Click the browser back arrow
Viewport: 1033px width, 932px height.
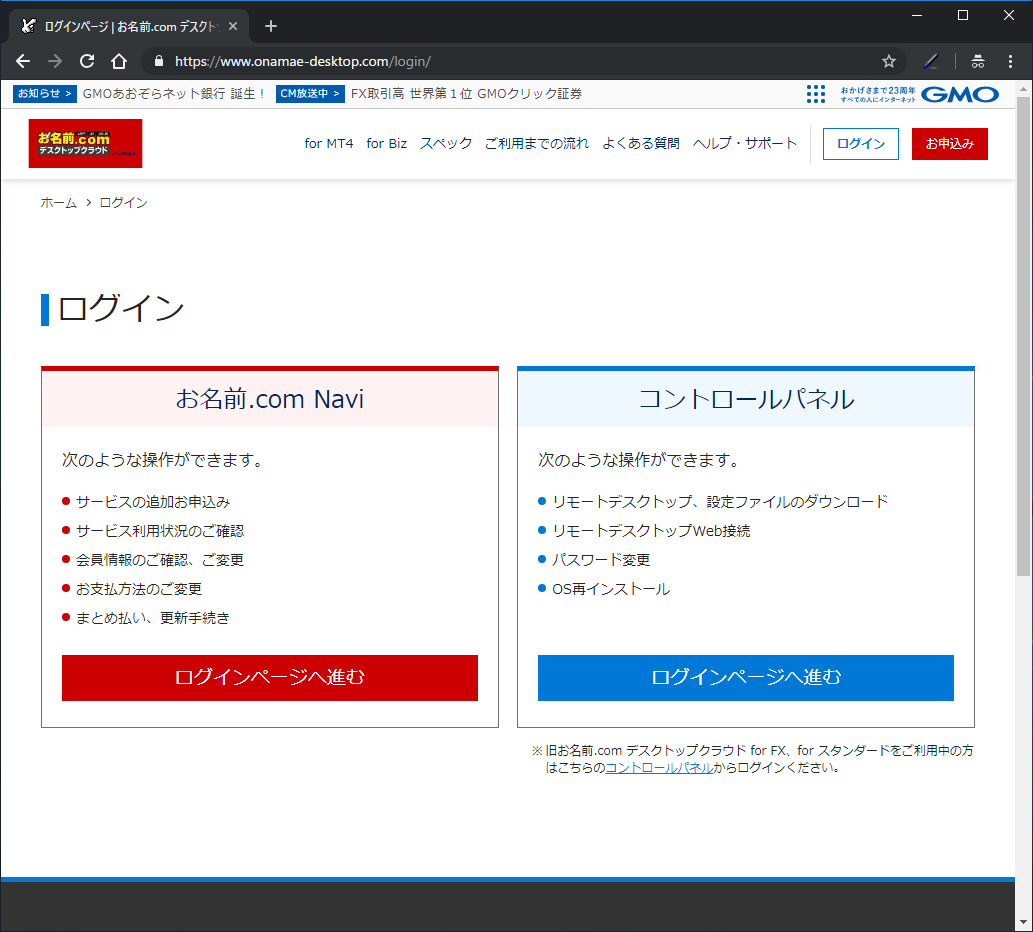[x=23, y=61]
